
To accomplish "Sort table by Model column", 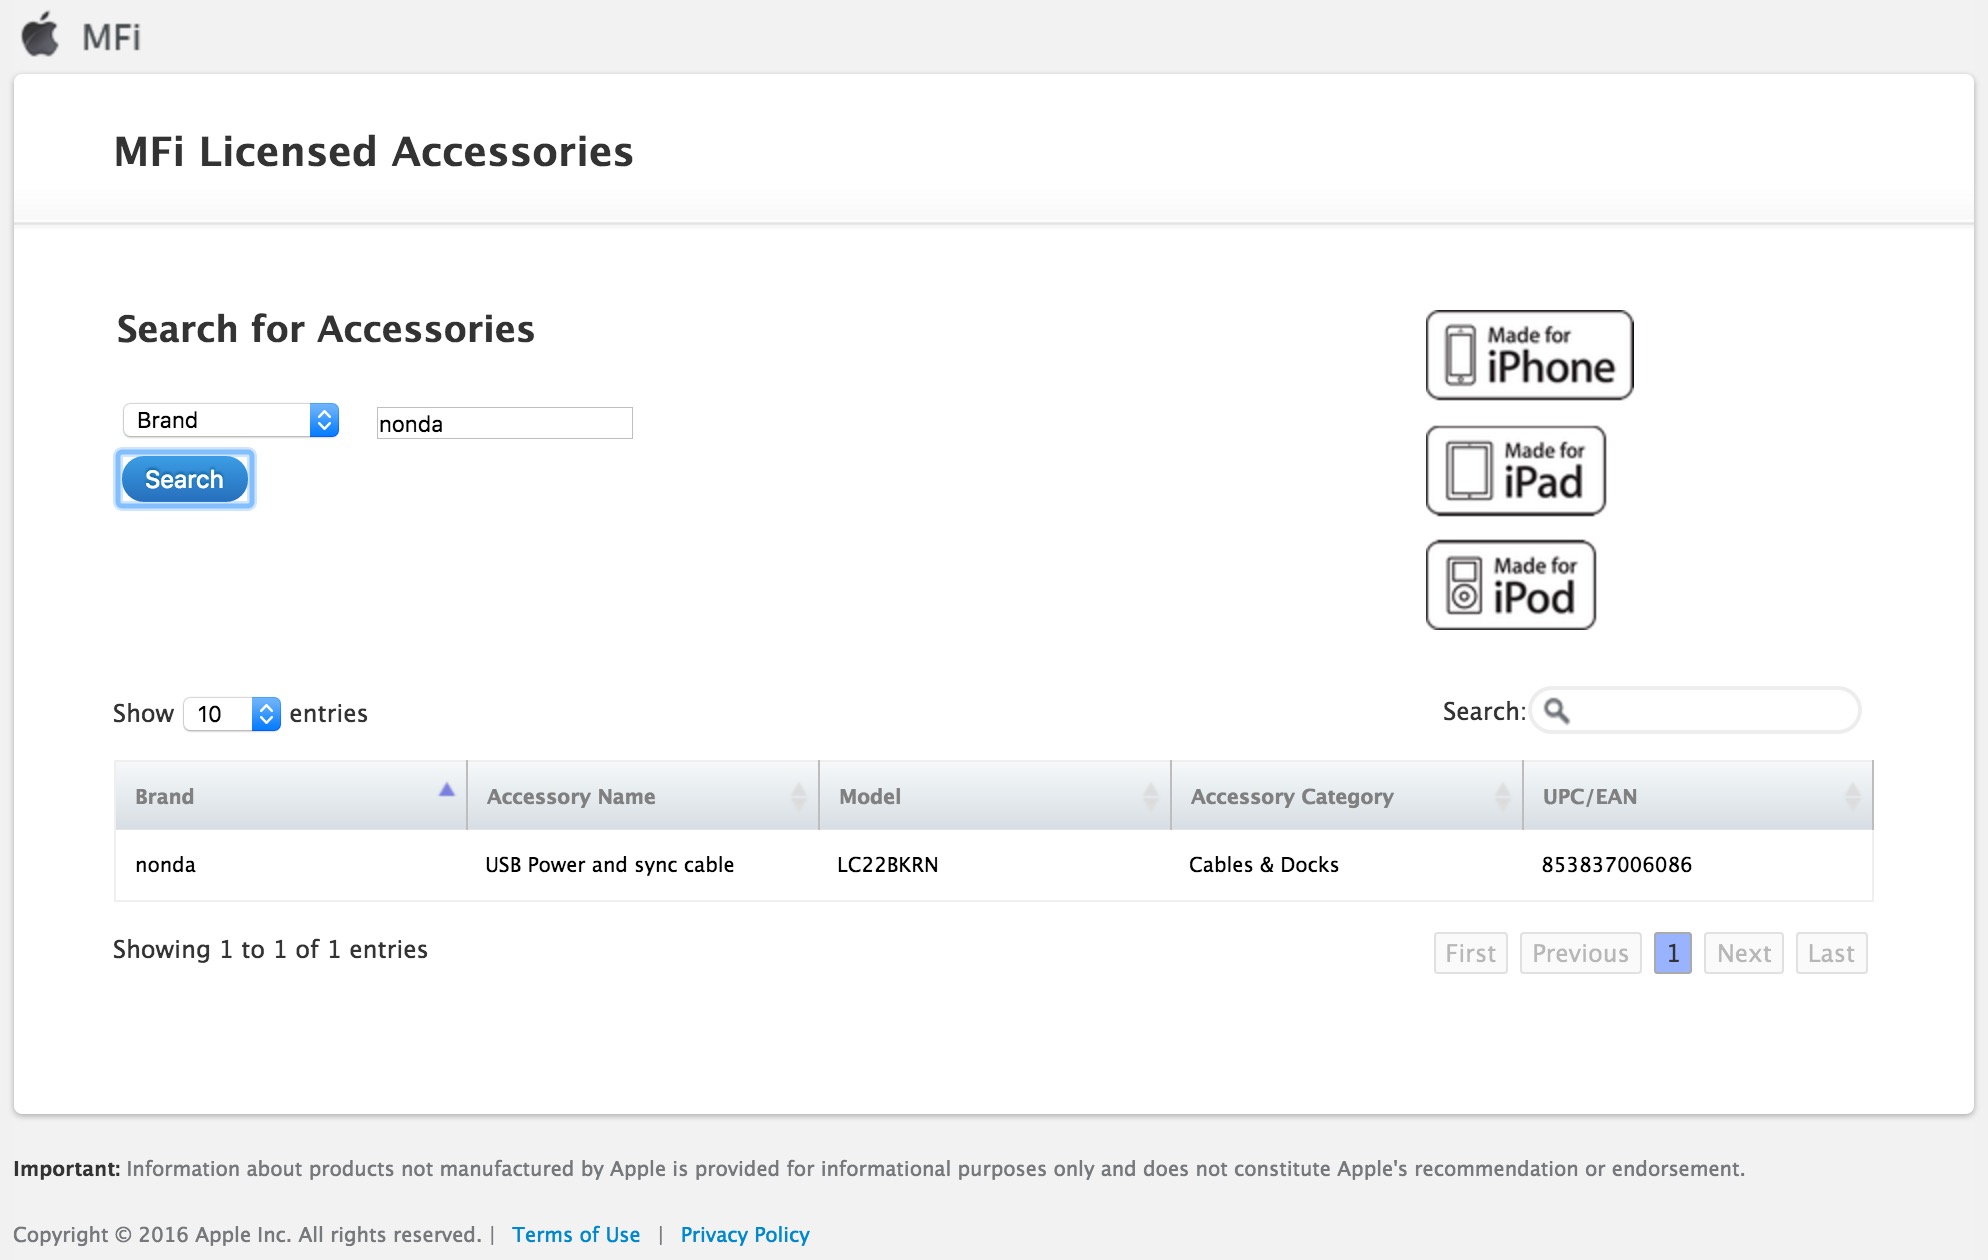I will point(995,796).
